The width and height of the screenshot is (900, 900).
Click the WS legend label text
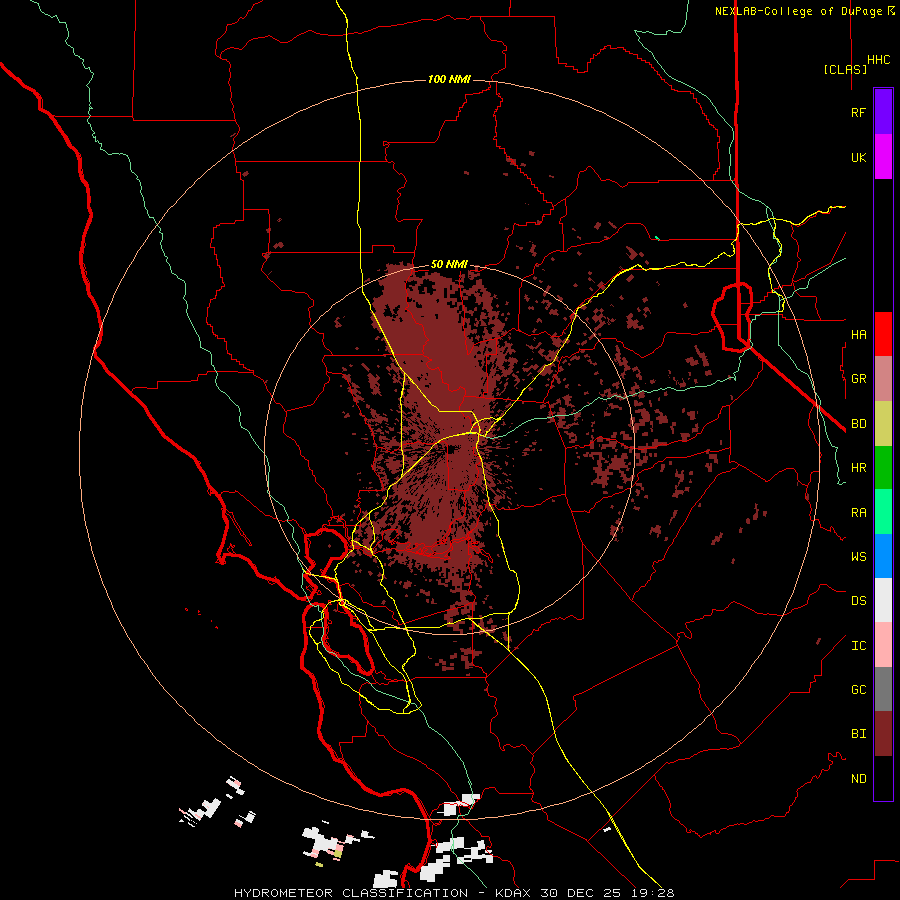click(858, 557)
